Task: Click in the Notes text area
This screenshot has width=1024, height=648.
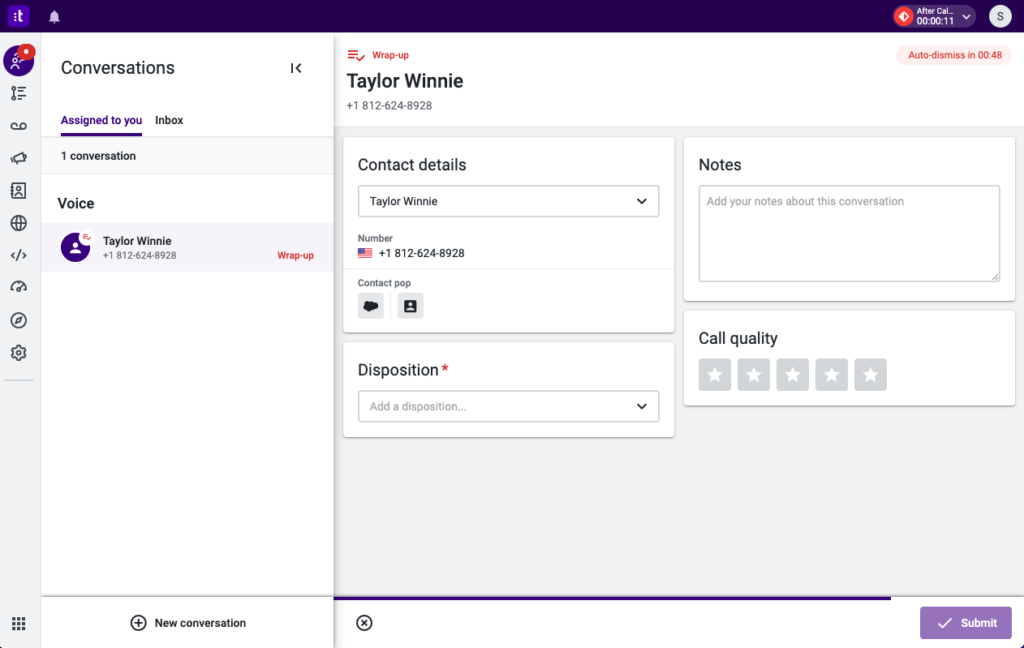Action: (x=849, y=233)
